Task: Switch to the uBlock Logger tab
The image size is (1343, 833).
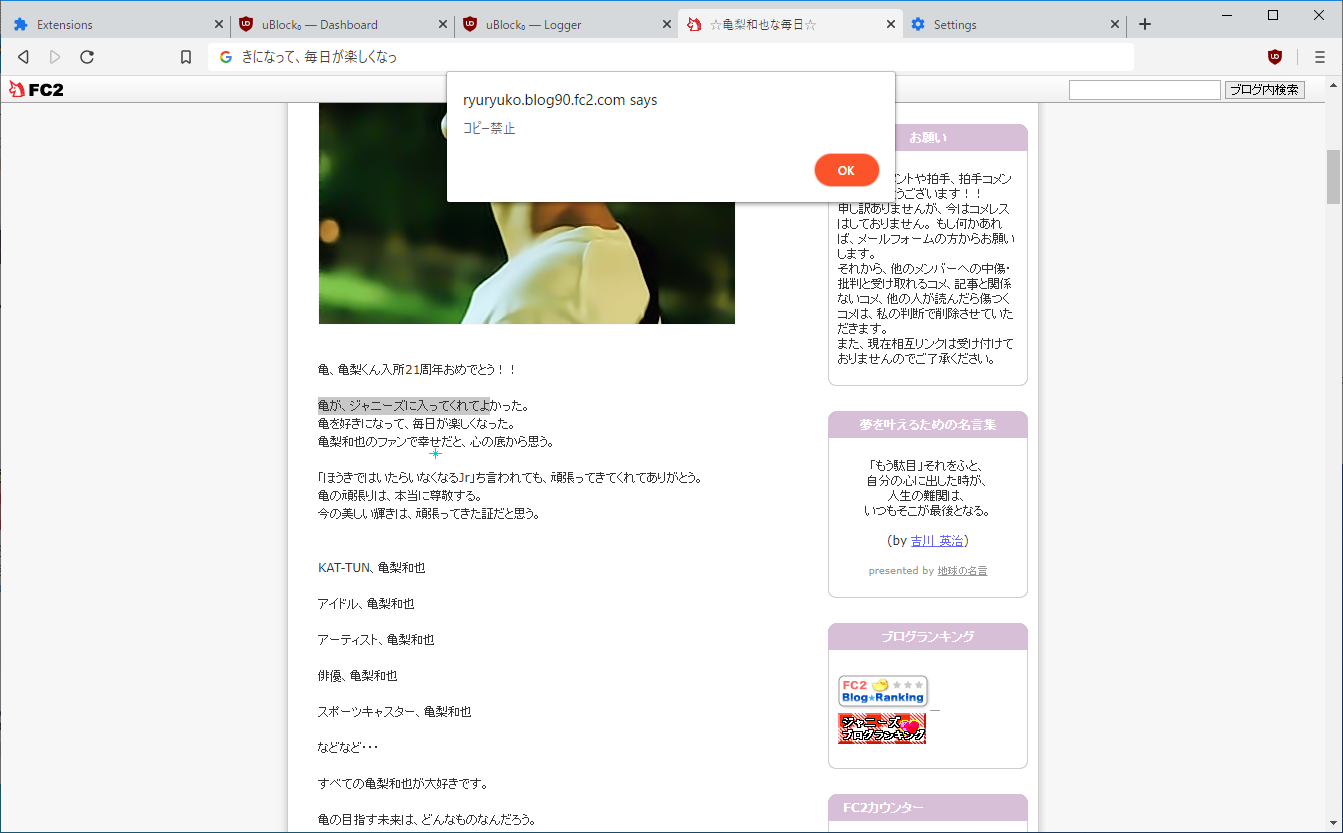Action: coord(565,24)
